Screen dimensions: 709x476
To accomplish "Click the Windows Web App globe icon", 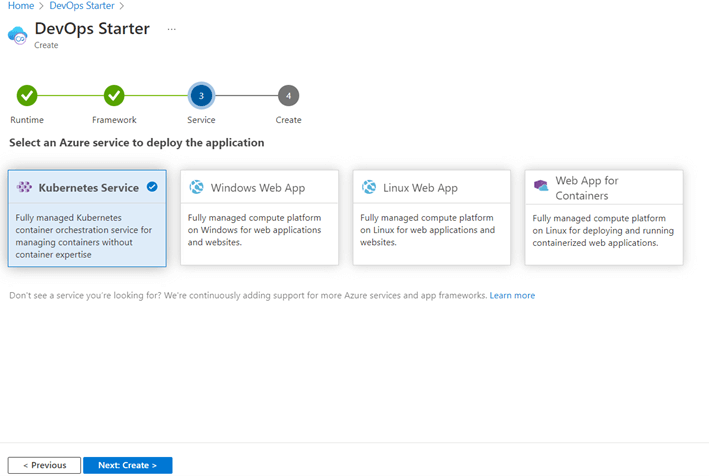I will coord(196,187).
